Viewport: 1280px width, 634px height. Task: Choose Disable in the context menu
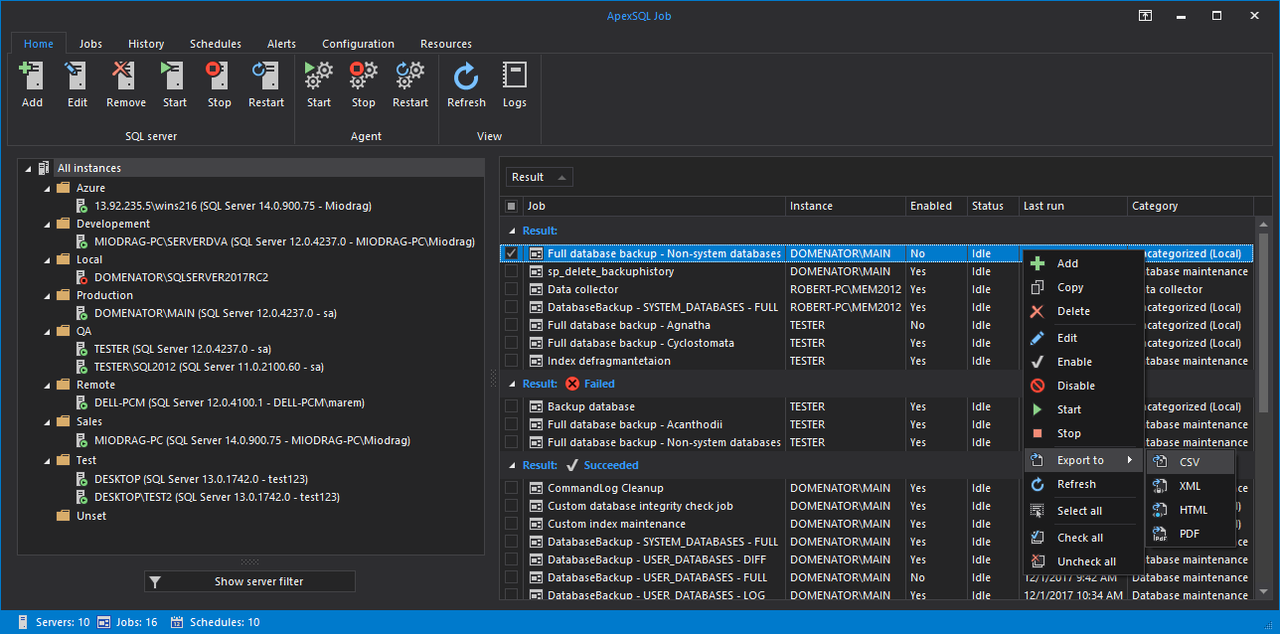pyautogui.click(x=1084, y=386)
